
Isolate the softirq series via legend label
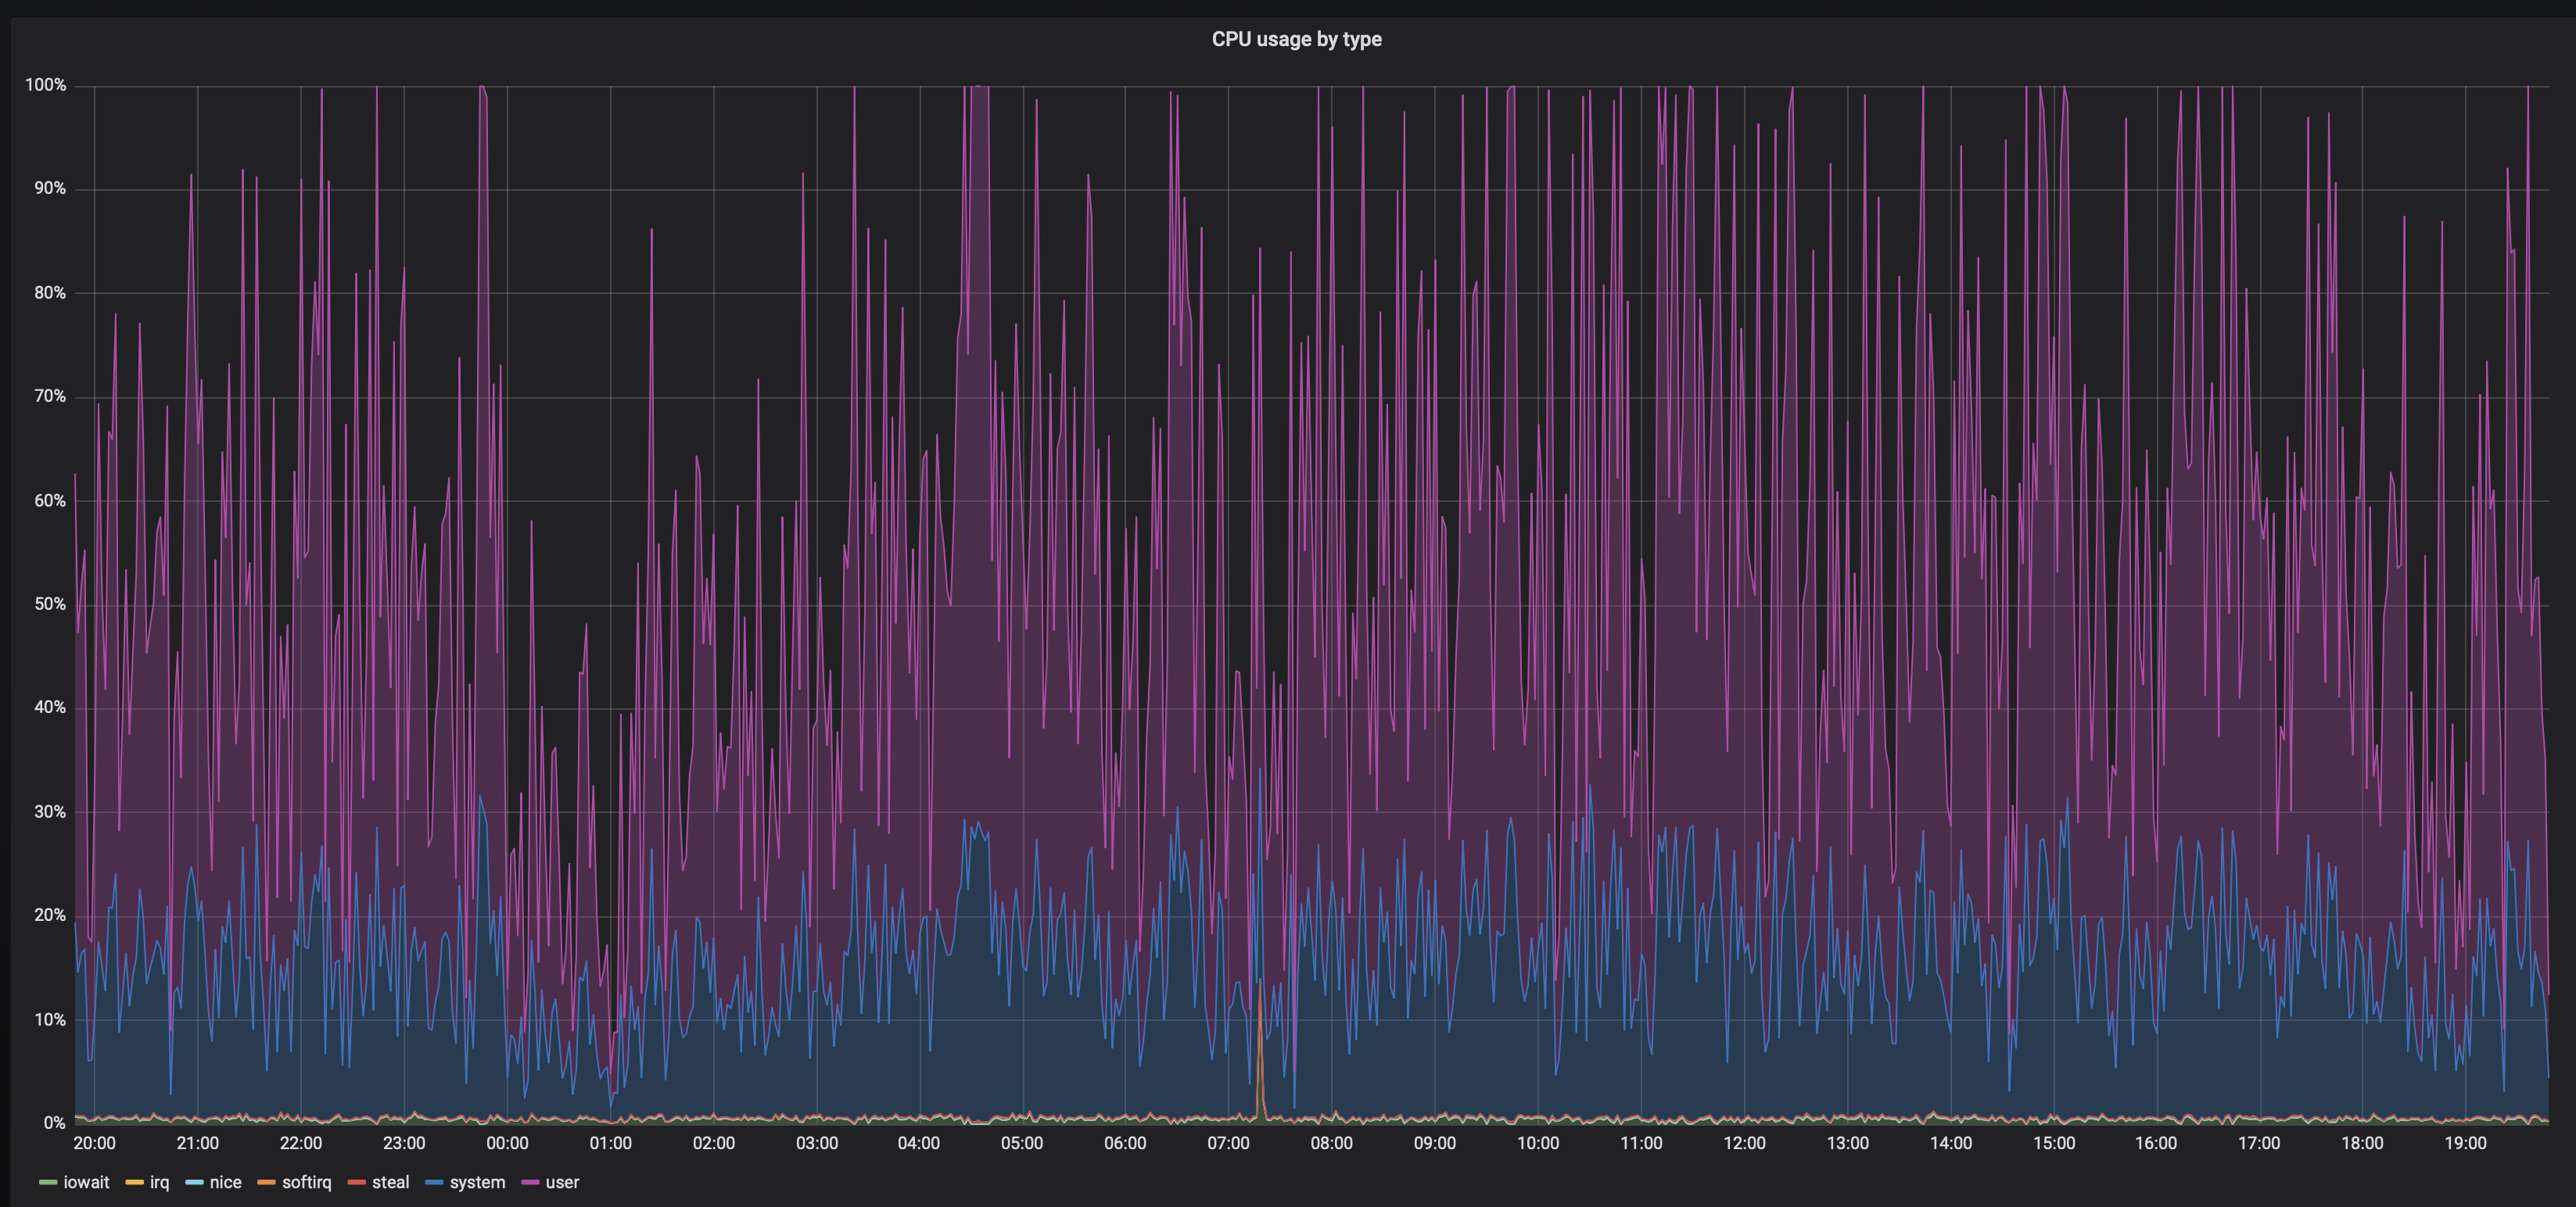pyautogui.click(x=306, y=1182)
